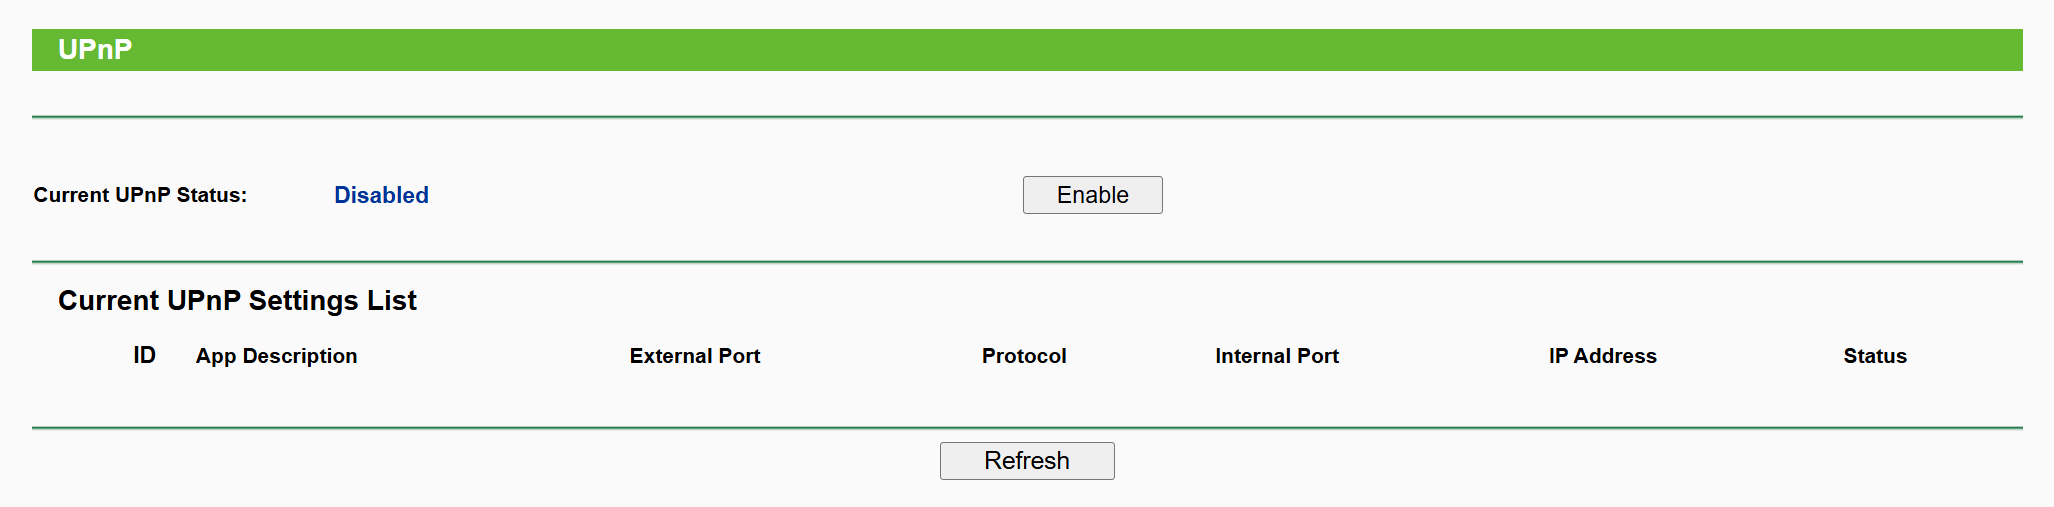The image size is (2054, 507).
Task: Click the External Port column header
Action: (x=695, y=356)
